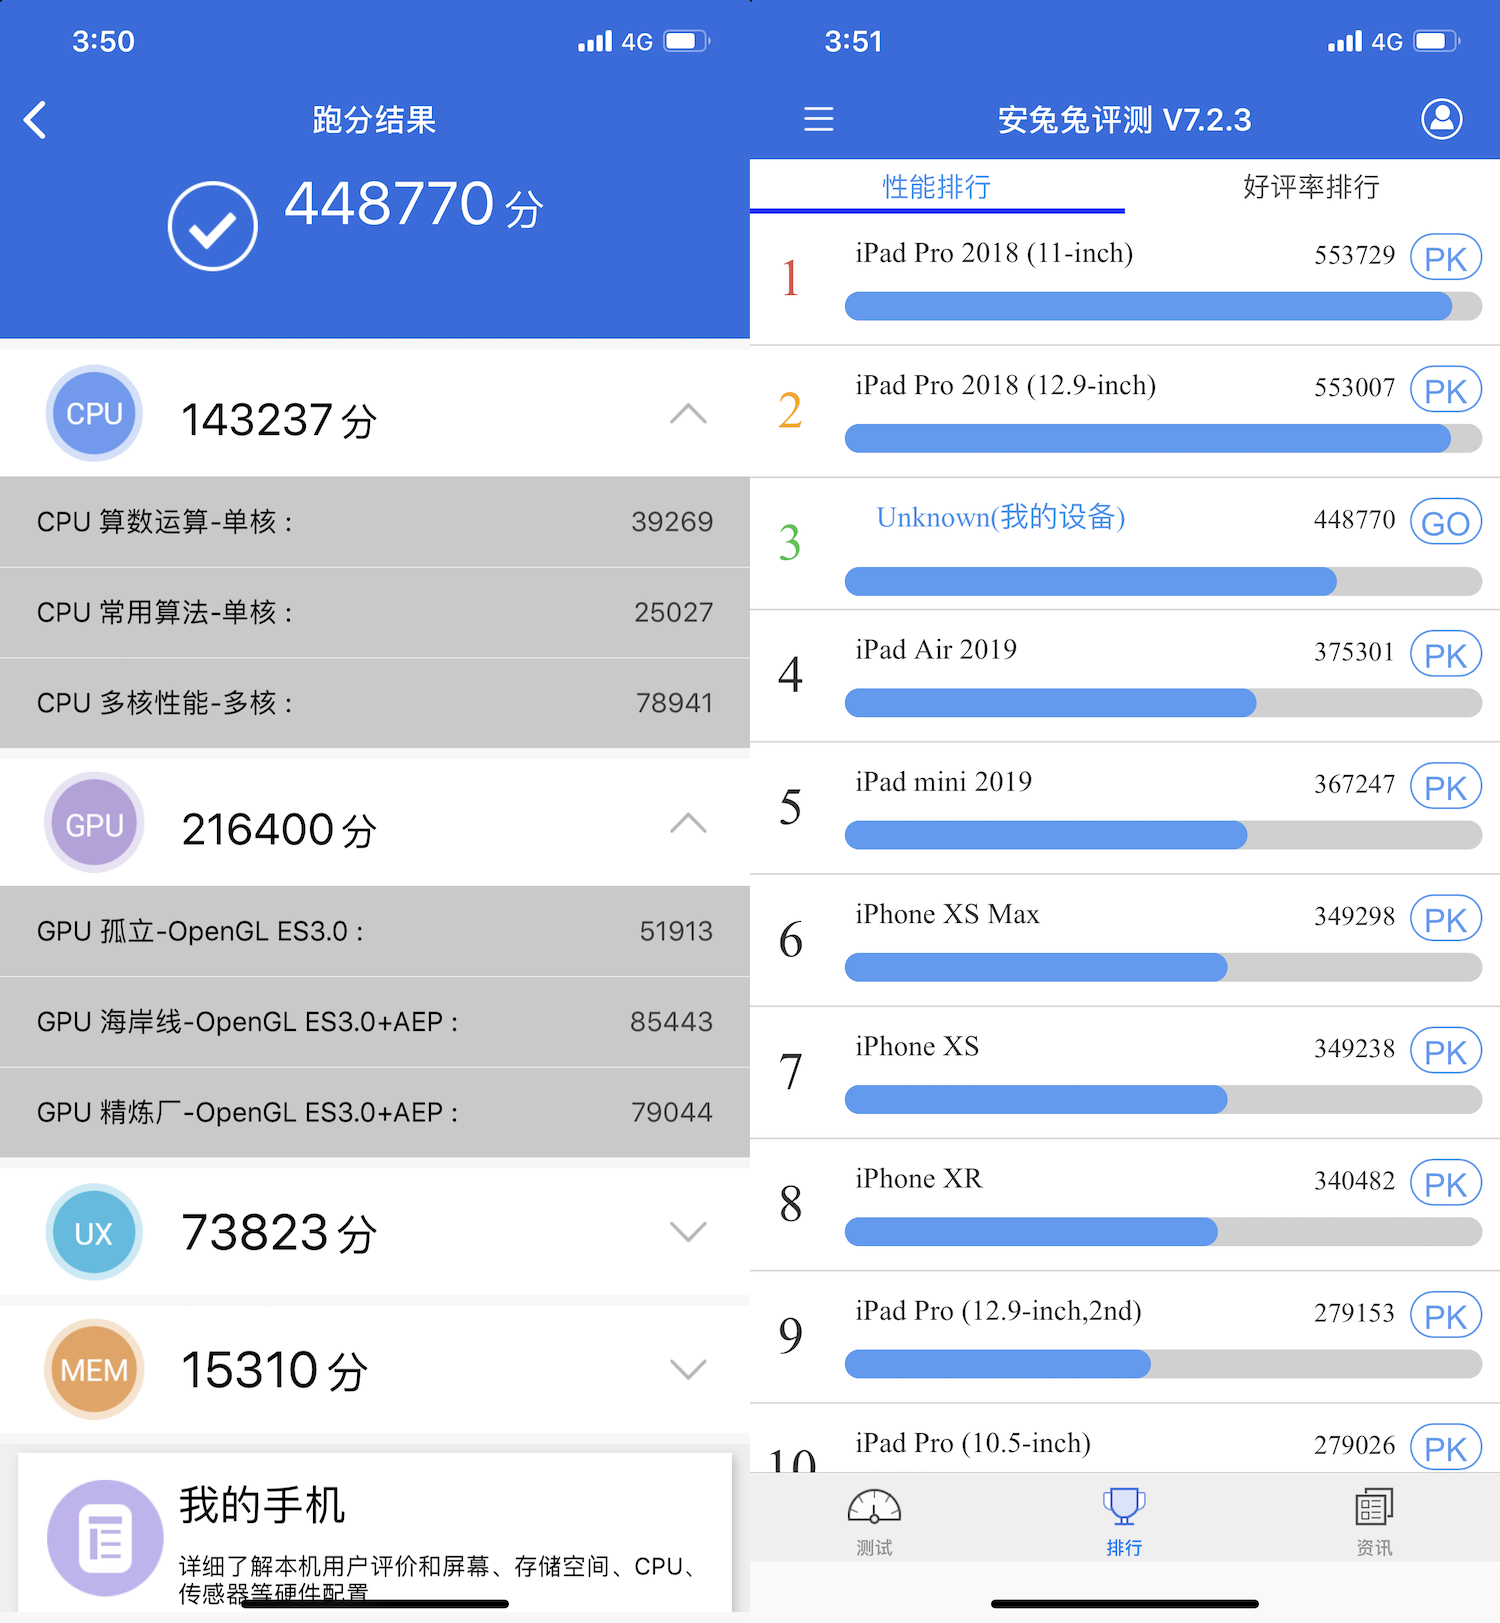Tap the back arrow on results screen
Image resolution: width=1500 pixels, height=1623 pixels.
(x=35, y=120)
